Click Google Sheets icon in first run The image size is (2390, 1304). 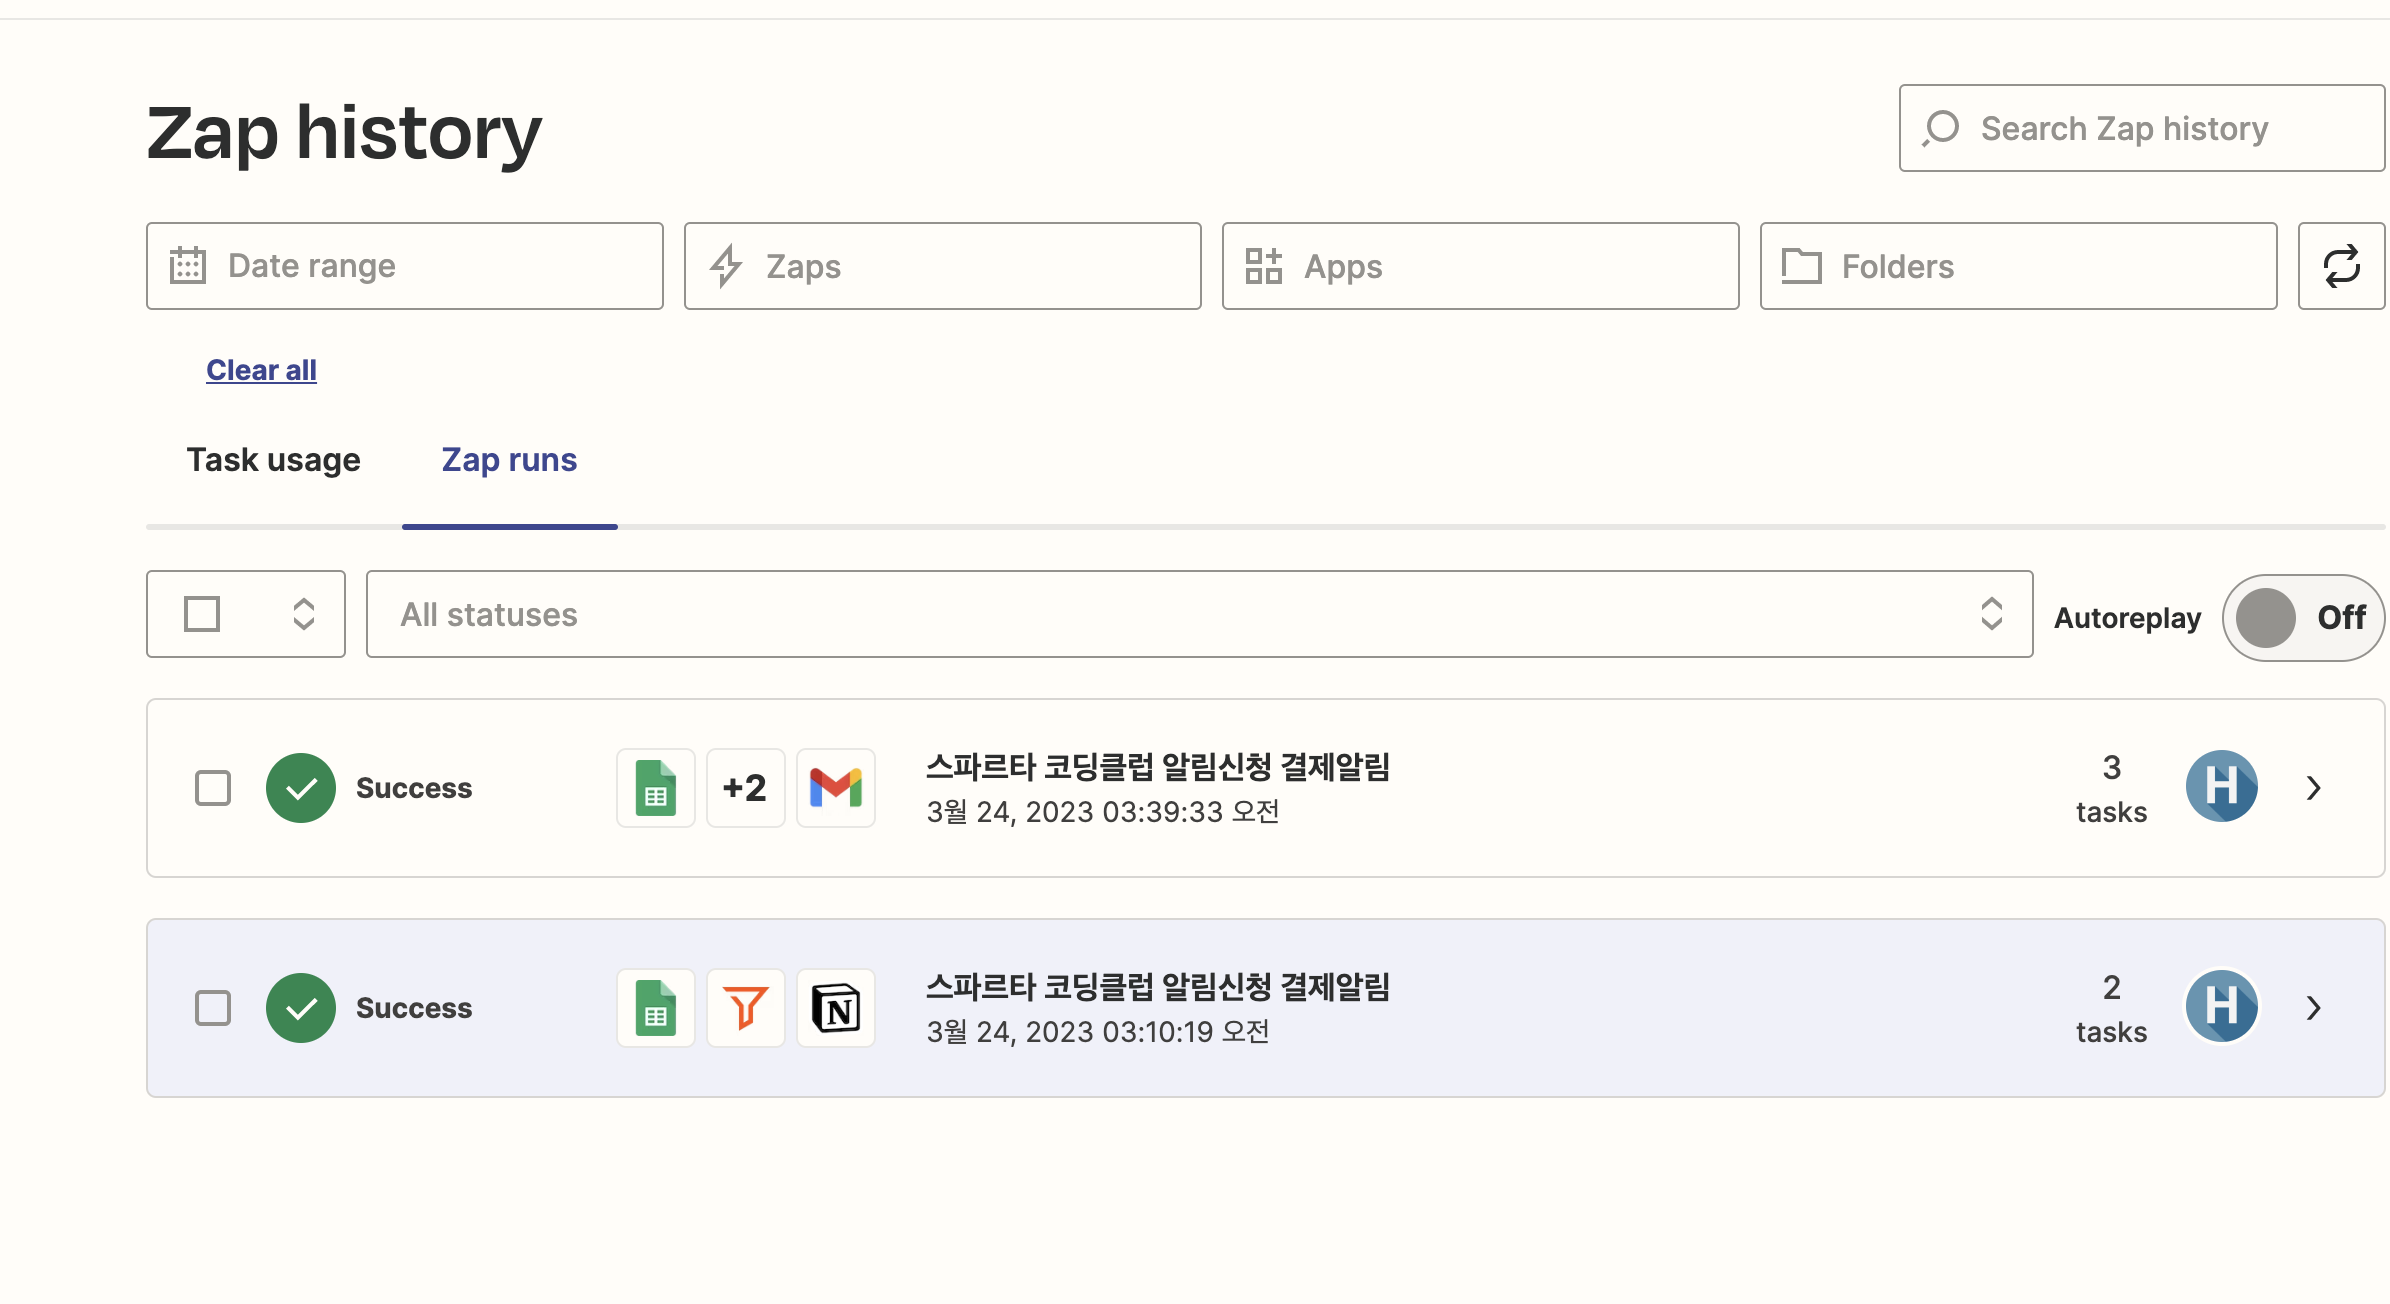click(x=655, y=788)
